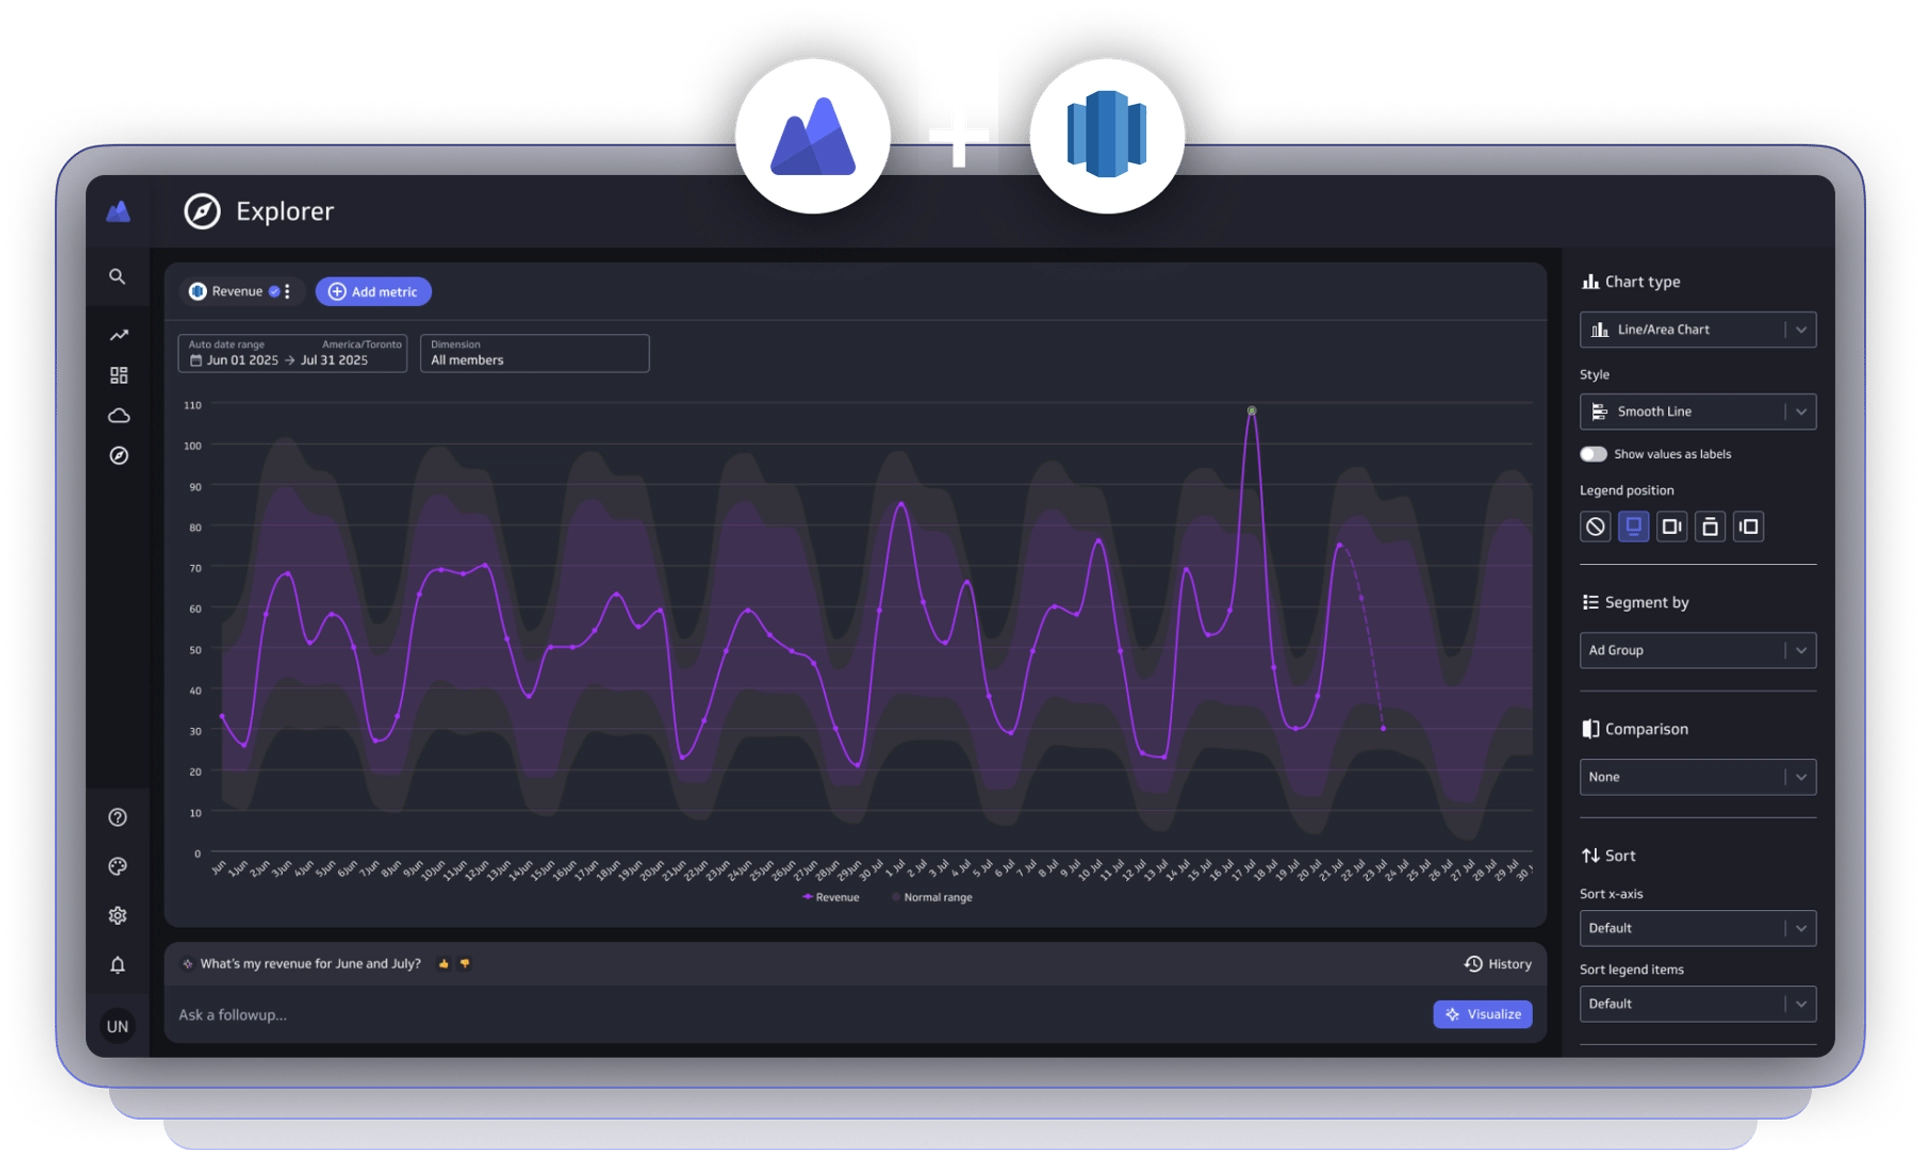
Task: Select the trending metrics icon in sidebar
Action: point(118,335)
